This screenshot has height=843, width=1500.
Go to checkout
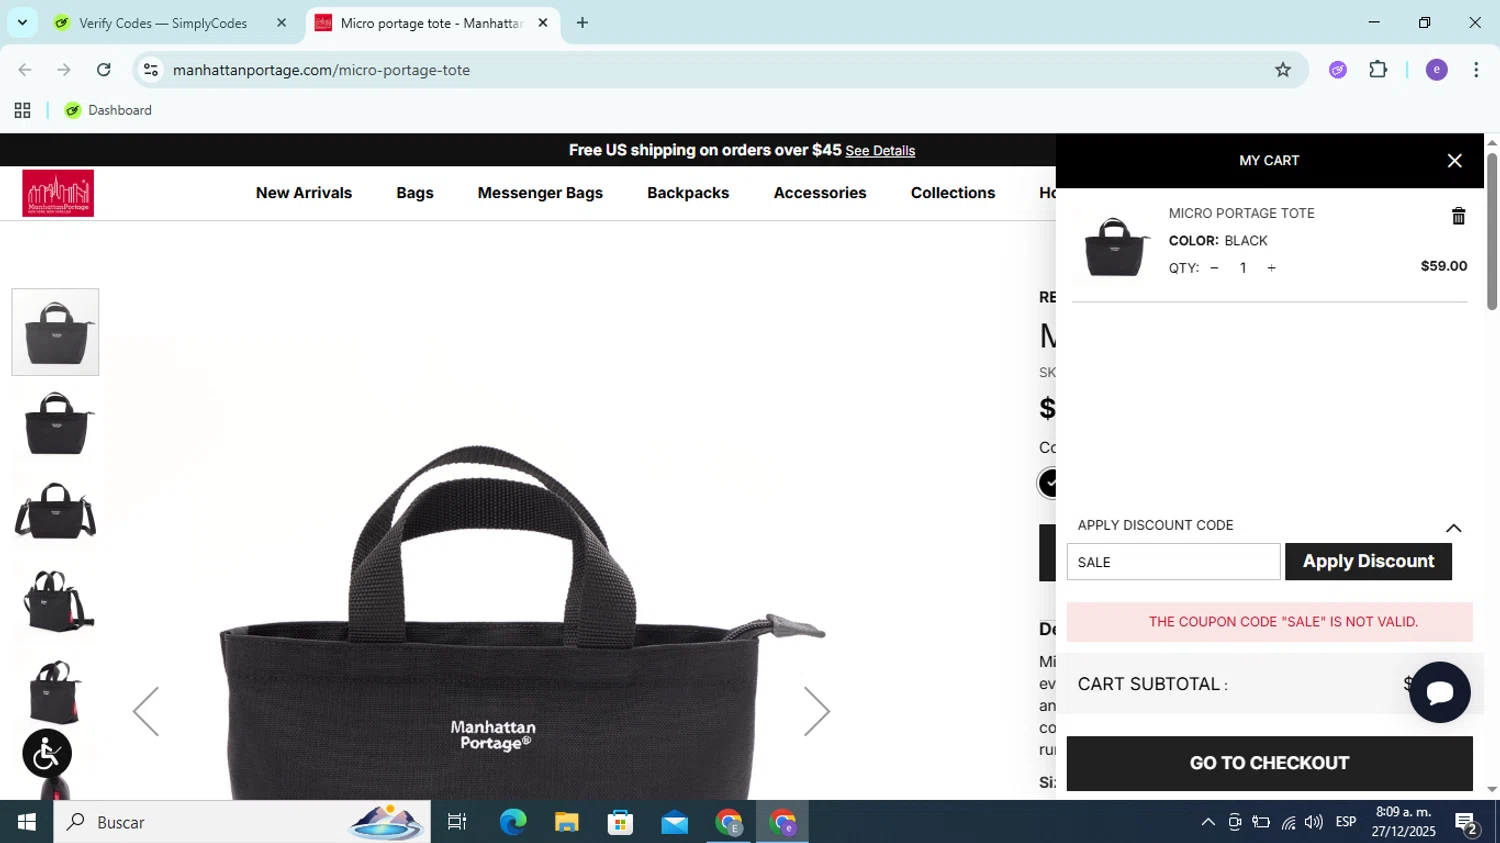(1269, 763)
